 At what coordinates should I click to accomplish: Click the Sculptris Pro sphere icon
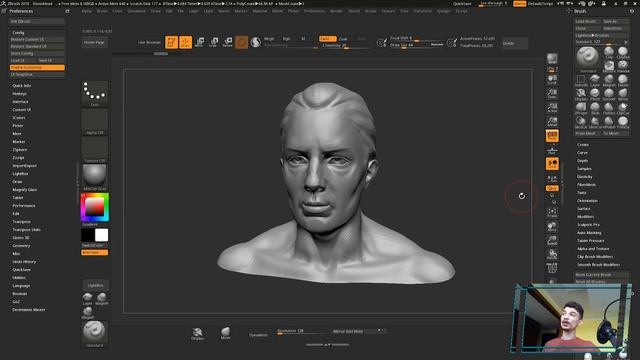pos(256,42)
